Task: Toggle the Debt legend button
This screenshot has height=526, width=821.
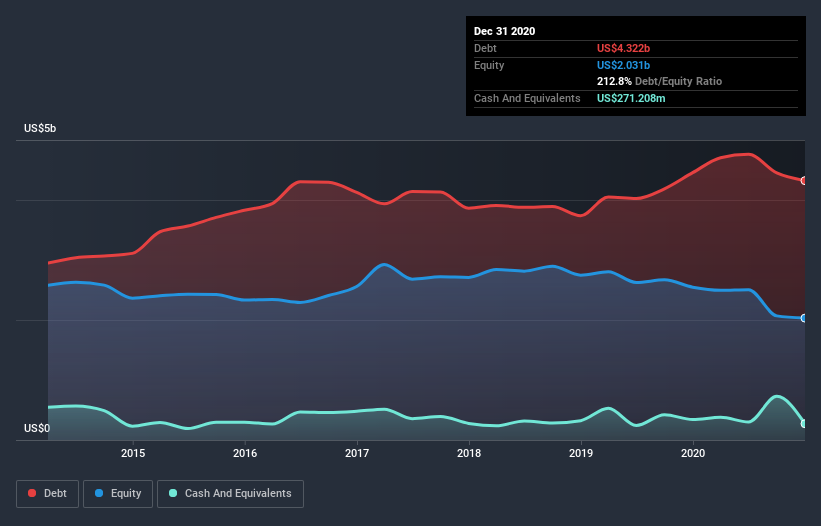Action: (x=48, y=494)
